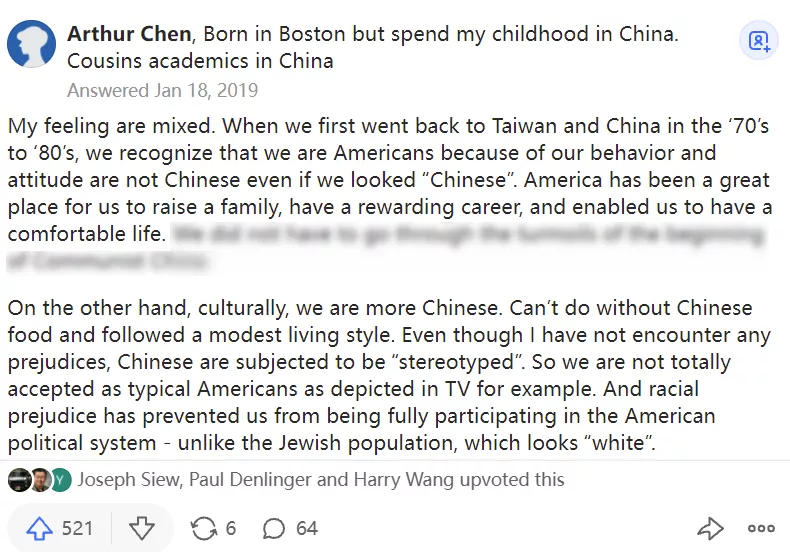Click the "upvoted this" text

coord(512,480)
